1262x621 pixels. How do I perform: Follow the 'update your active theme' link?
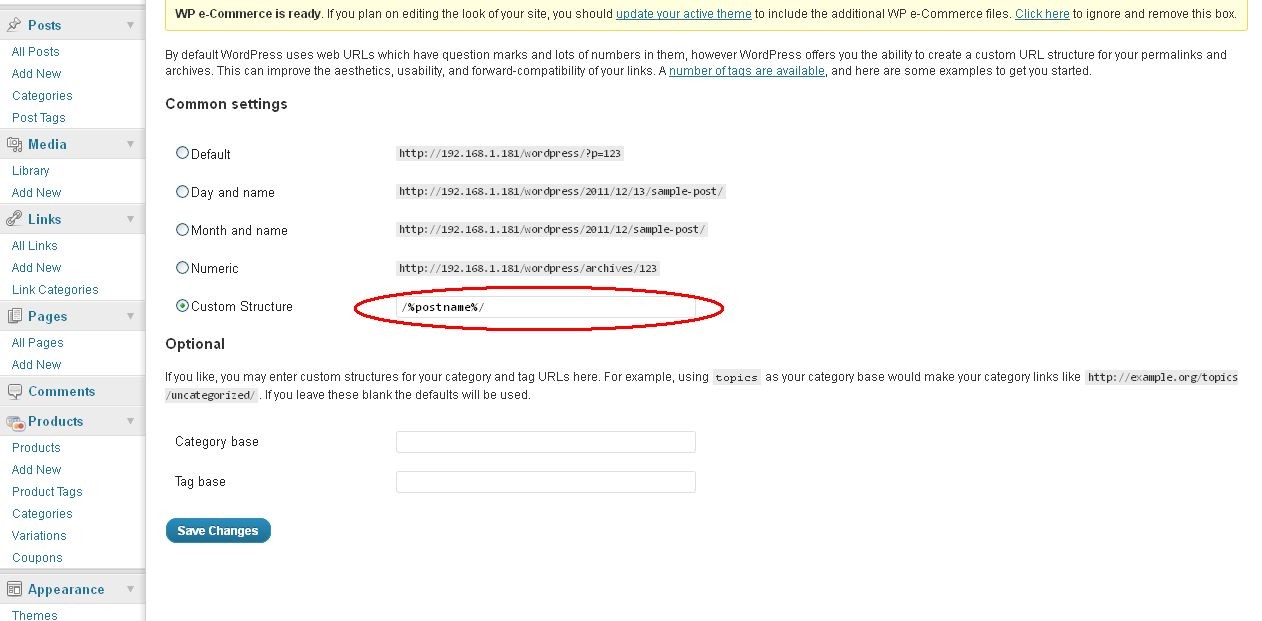coord(684,14)
